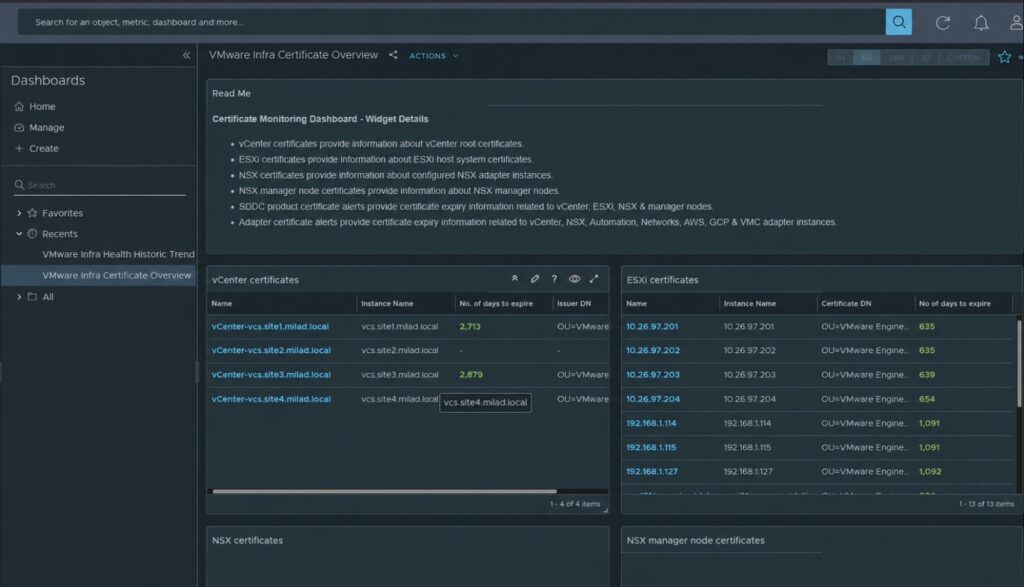Focus the global search input field
1024x587 pixels.
click(451, 22)
